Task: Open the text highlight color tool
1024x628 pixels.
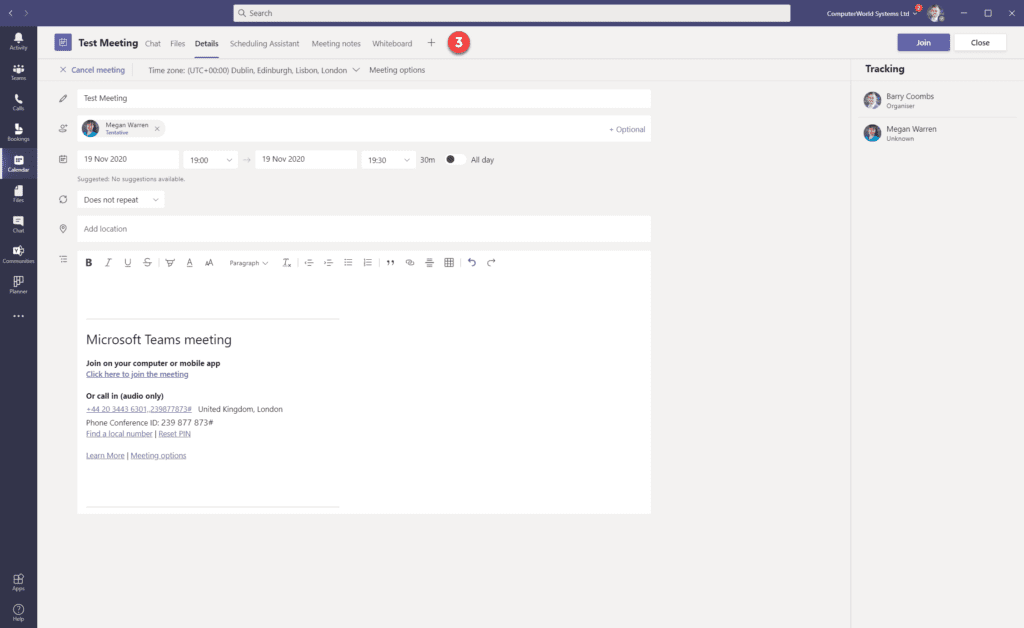Action: click(x=170, y=262)
